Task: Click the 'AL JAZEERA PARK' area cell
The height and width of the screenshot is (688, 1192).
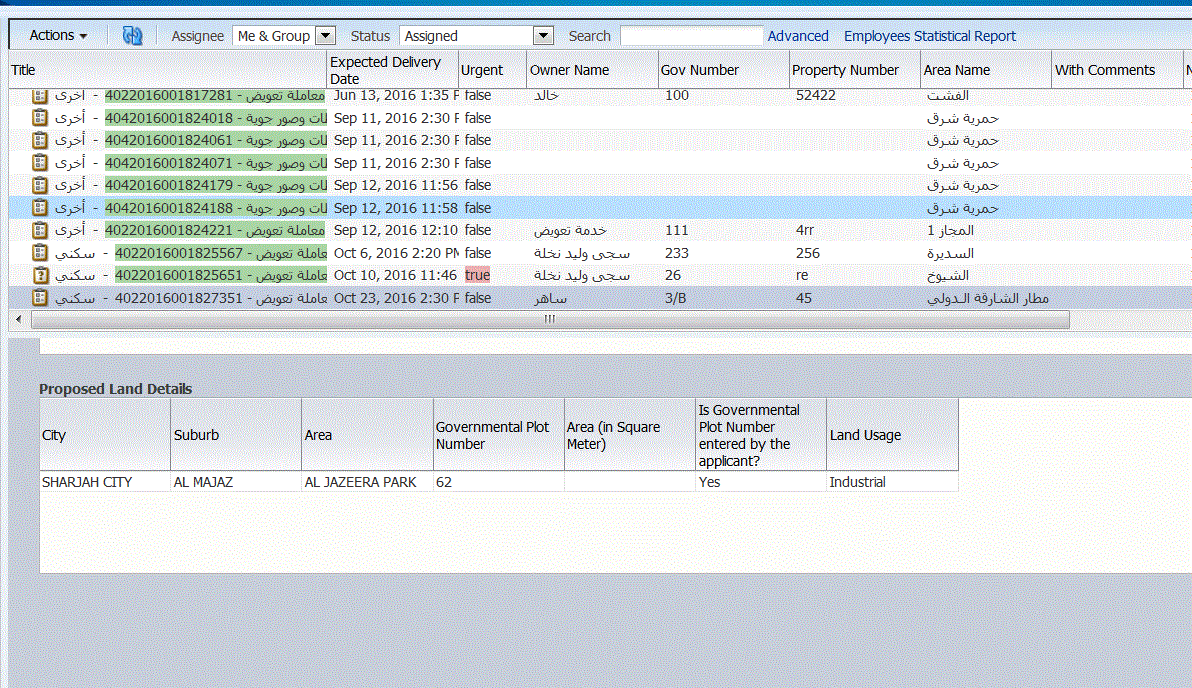Action: point(367,482)
